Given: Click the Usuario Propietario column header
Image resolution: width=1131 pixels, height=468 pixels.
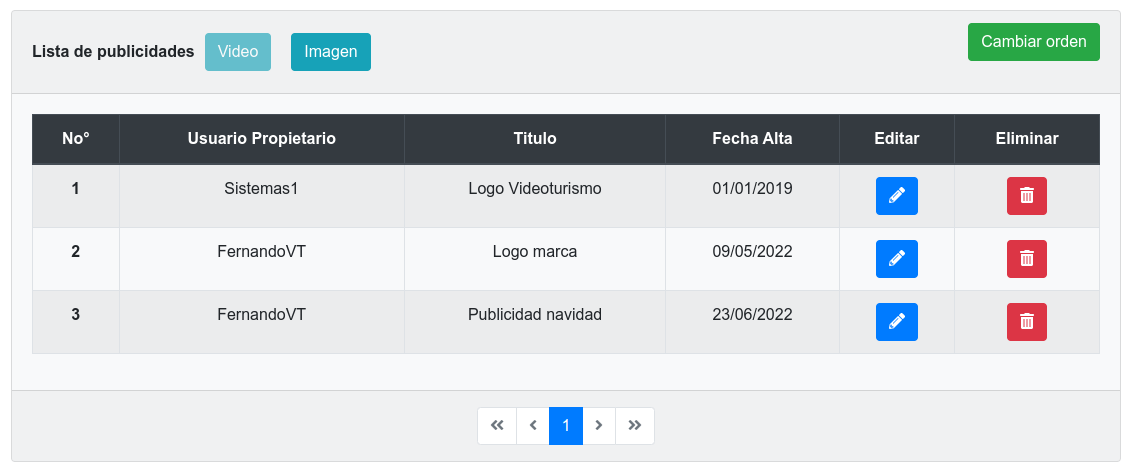Looking at the screenshot, I should [x=261, y=139].
